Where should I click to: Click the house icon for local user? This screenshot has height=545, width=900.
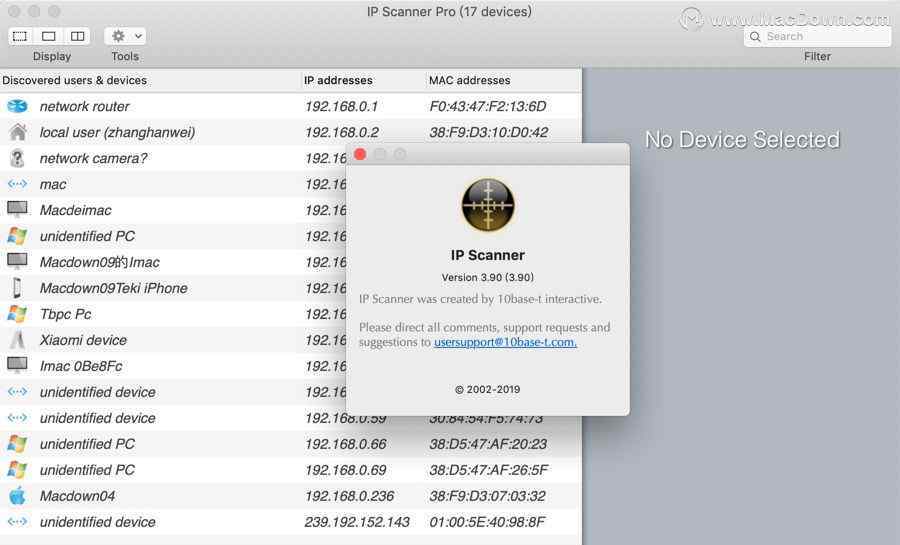(x=18, y=132)
